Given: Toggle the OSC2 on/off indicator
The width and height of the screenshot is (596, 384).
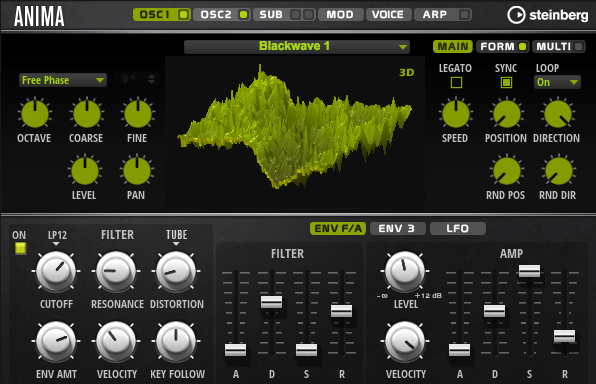Looking at the screenshot, I should coord(243,14).
